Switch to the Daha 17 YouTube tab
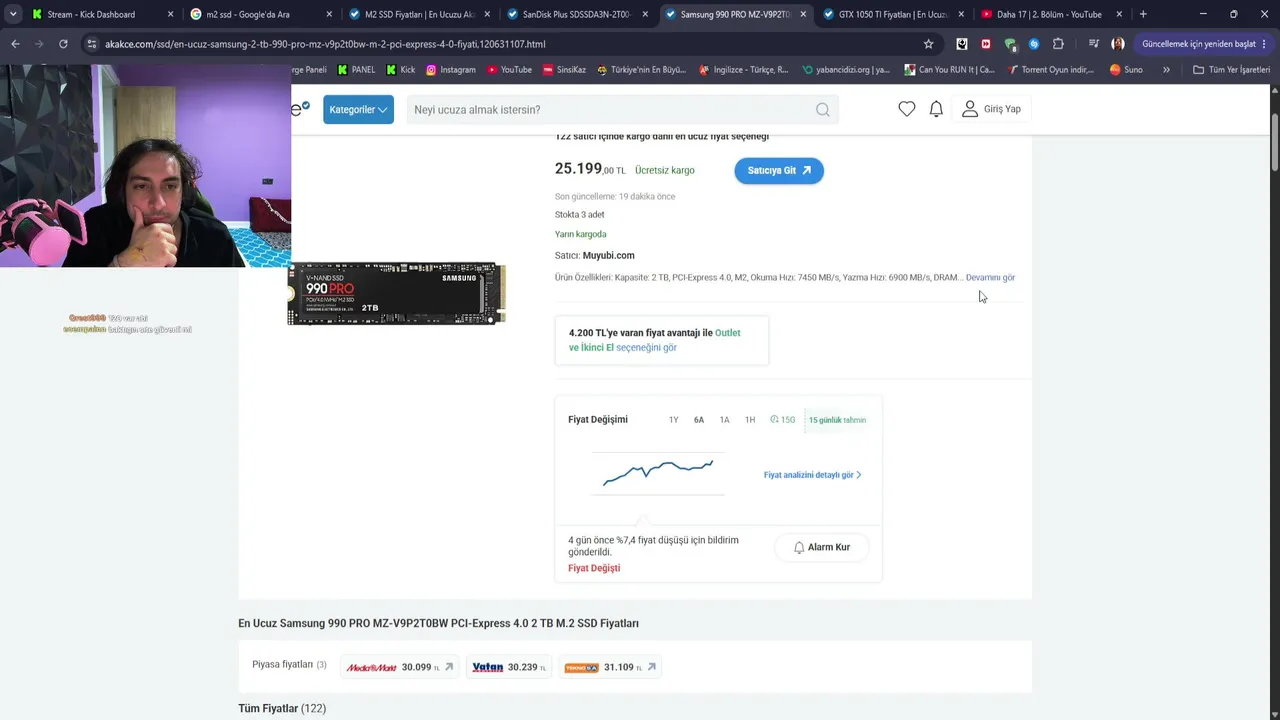Screen dimensions: 1280x720 click(1050, 14)
